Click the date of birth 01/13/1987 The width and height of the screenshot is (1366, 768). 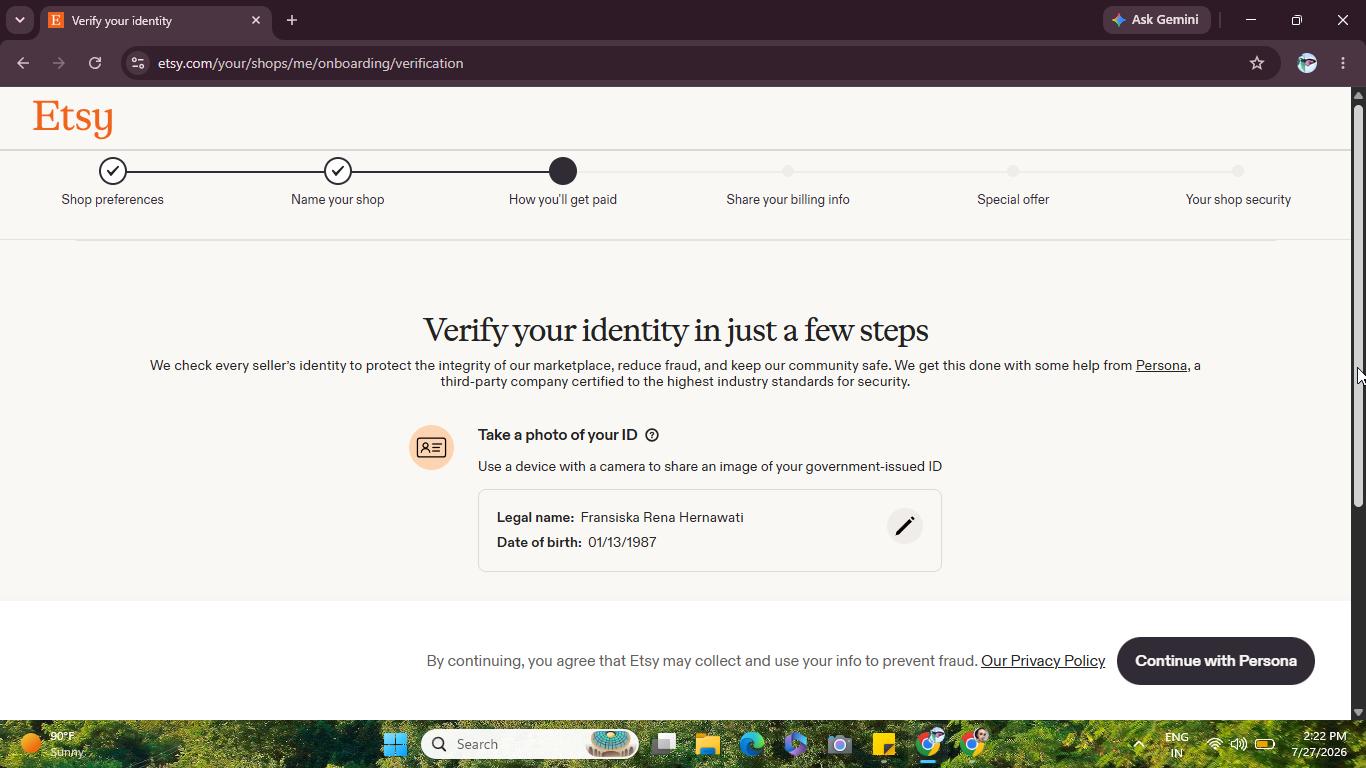pyautogui.click(x=622, y=542)
